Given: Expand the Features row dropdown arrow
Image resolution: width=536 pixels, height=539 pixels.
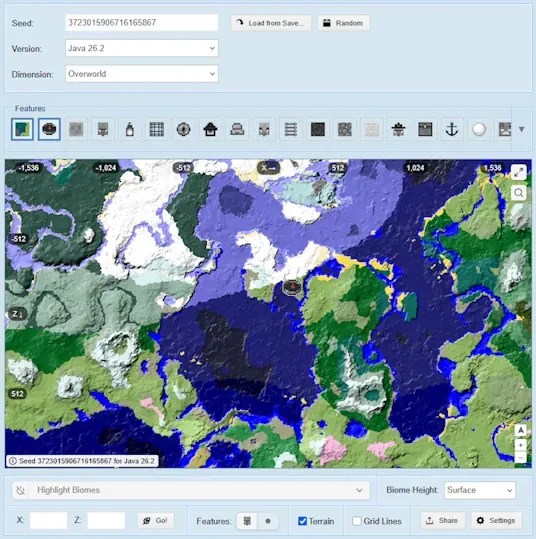Looking at the screenshot, I should point(522,130).
